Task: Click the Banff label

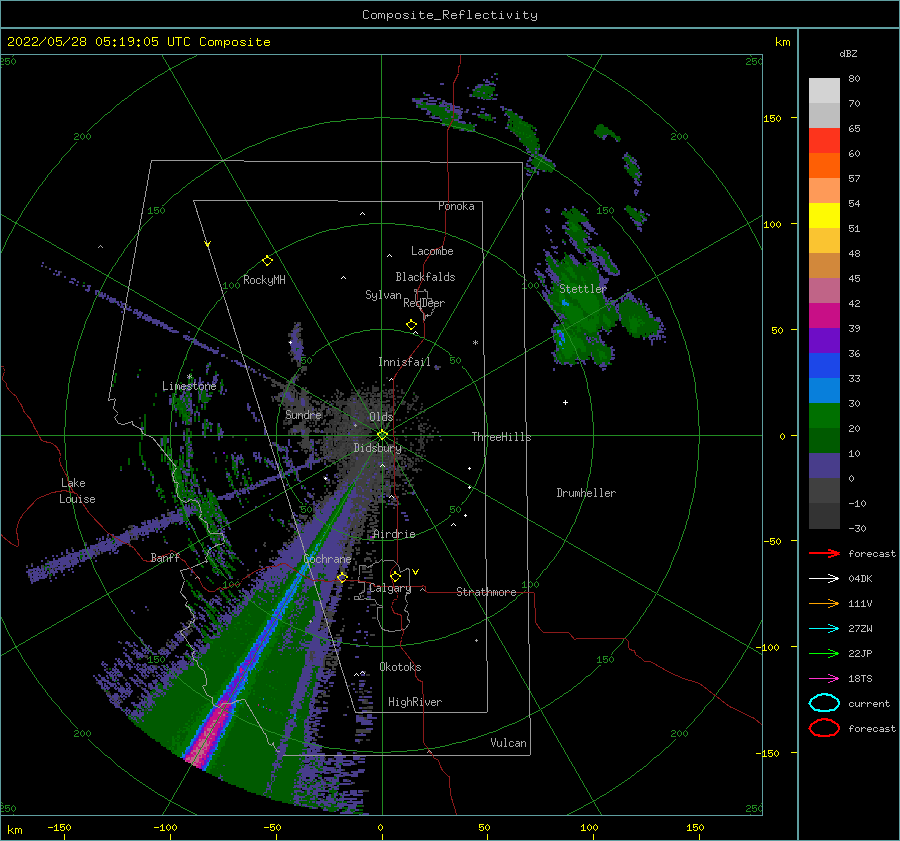Action: [x=165, y=557]
